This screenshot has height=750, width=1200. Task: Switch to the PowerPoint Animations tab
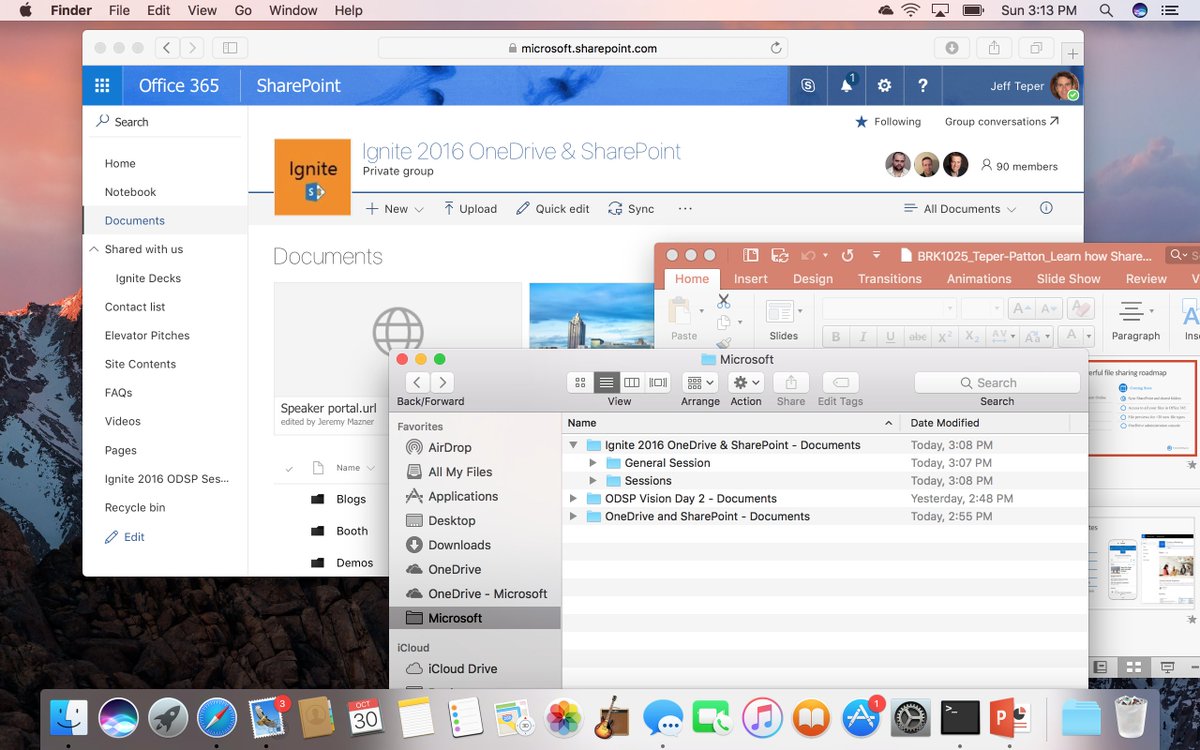(979, 279)
